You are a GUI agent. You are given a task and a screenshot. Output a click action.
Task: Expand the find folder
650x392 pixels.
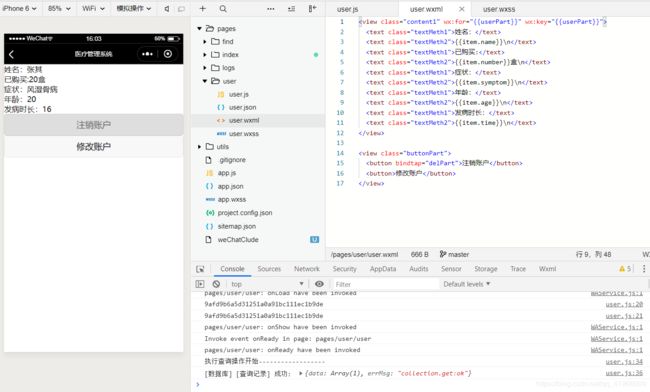[205, 42]
